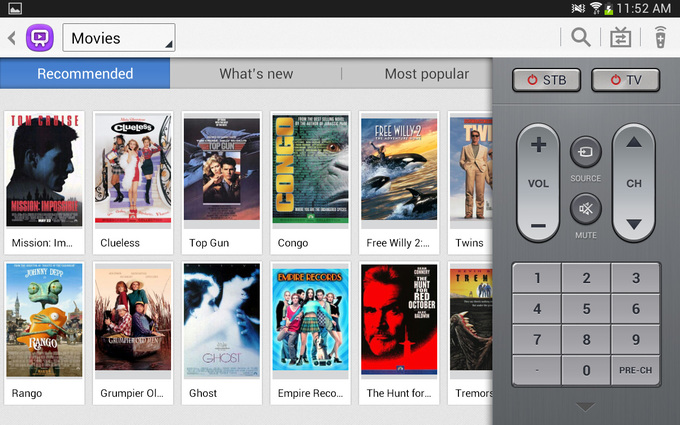The width and height of the screenshot is (680, 425).
Task: Tap keypad number 7
Action: click(537, 340)
